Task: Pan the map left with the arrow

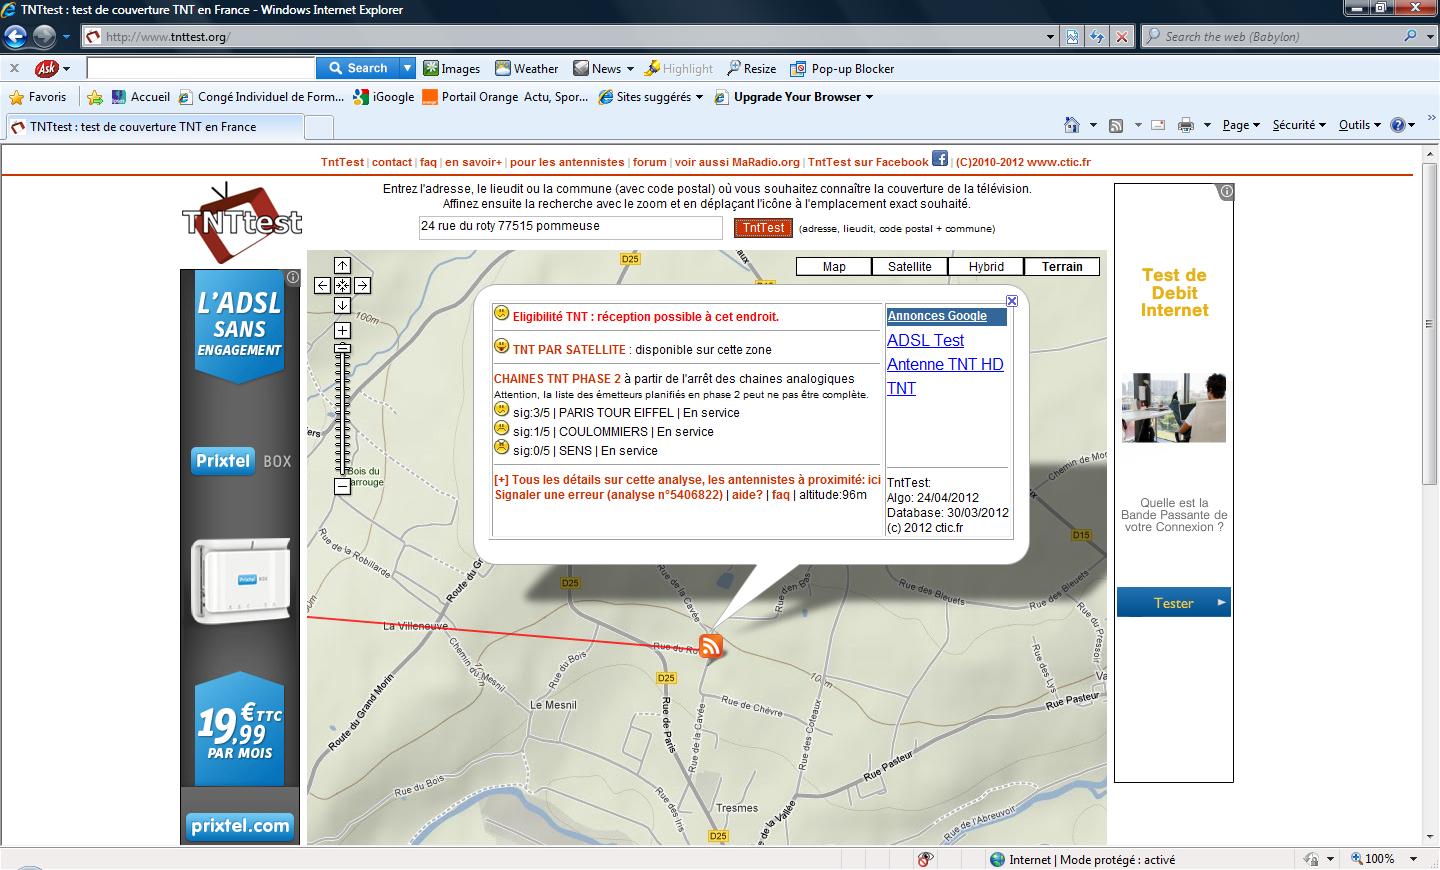Action: coord(322,285)
